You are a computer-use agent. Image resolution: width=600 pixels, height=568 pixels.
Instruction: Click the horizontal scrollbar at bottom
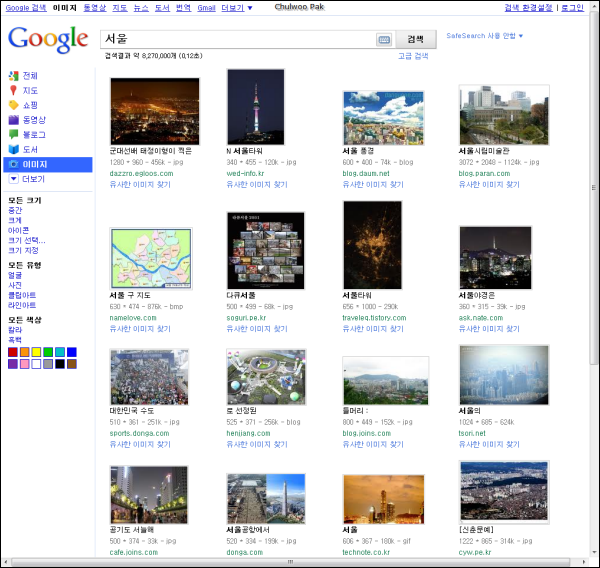291,562
